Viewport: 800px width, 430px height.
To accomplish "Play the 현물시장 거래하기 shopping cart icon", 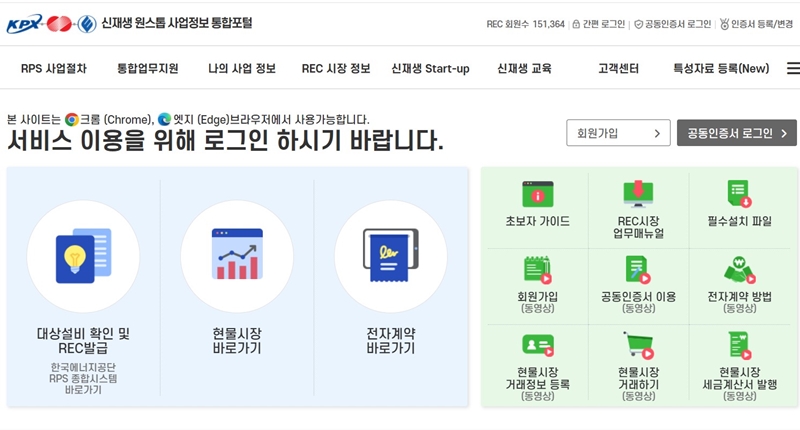I will (x=639, y=345).
